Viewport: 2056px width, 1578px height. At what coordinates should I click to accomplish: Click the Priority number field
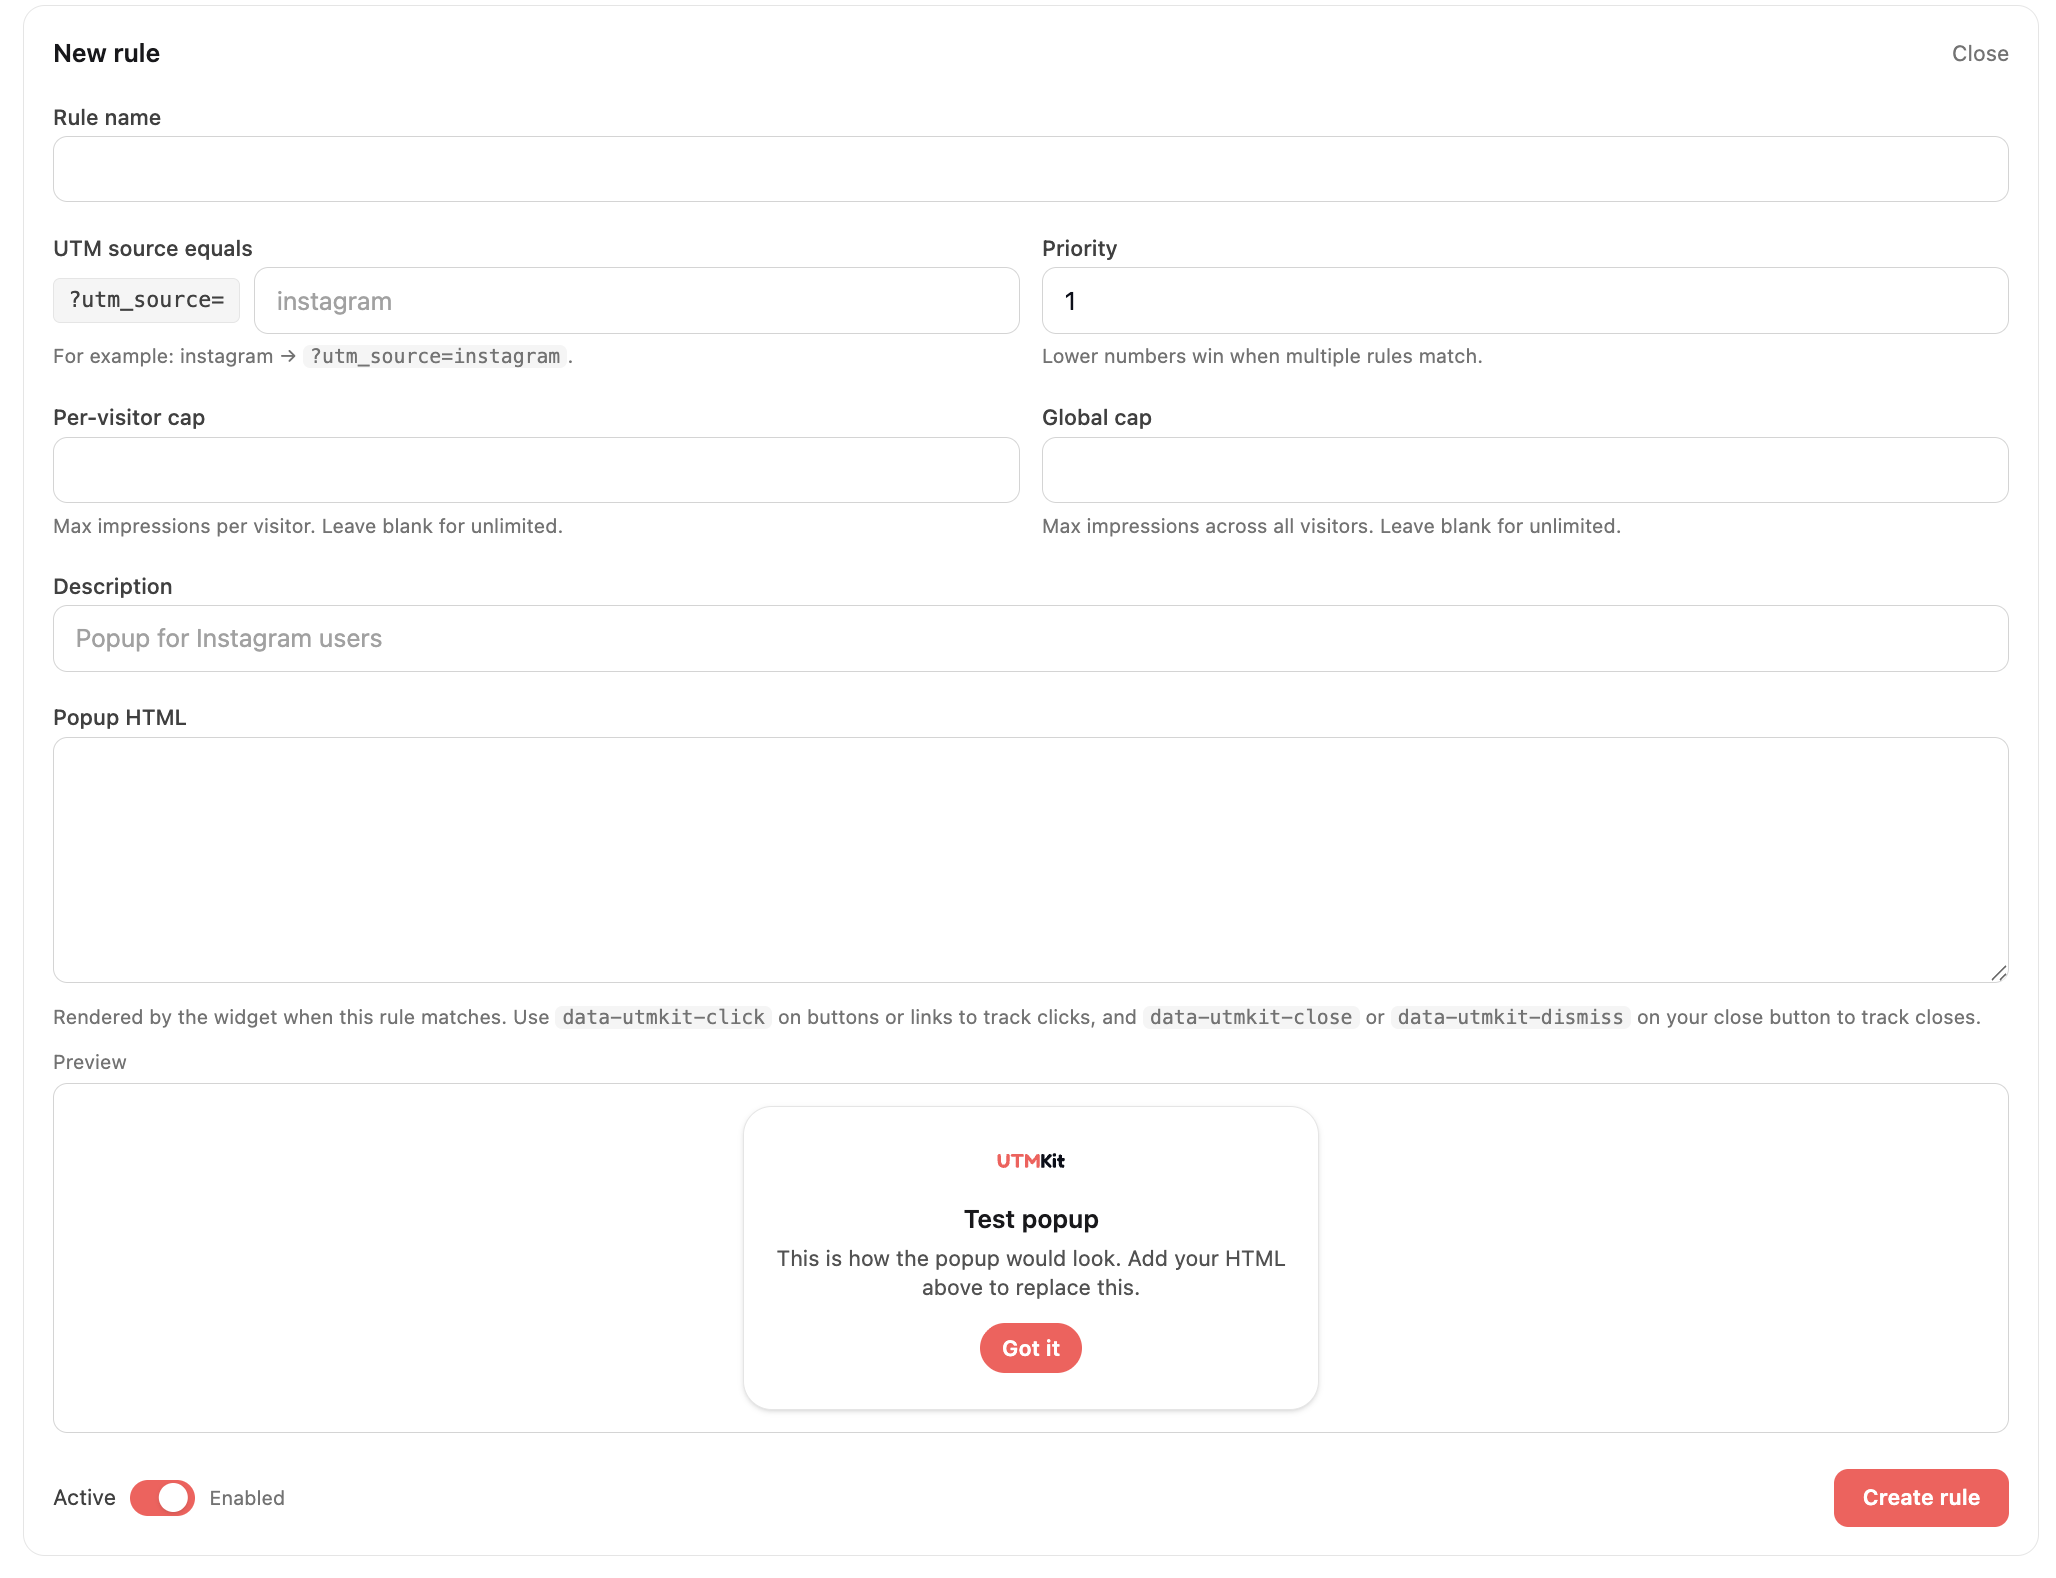(x=1524, y=301)
